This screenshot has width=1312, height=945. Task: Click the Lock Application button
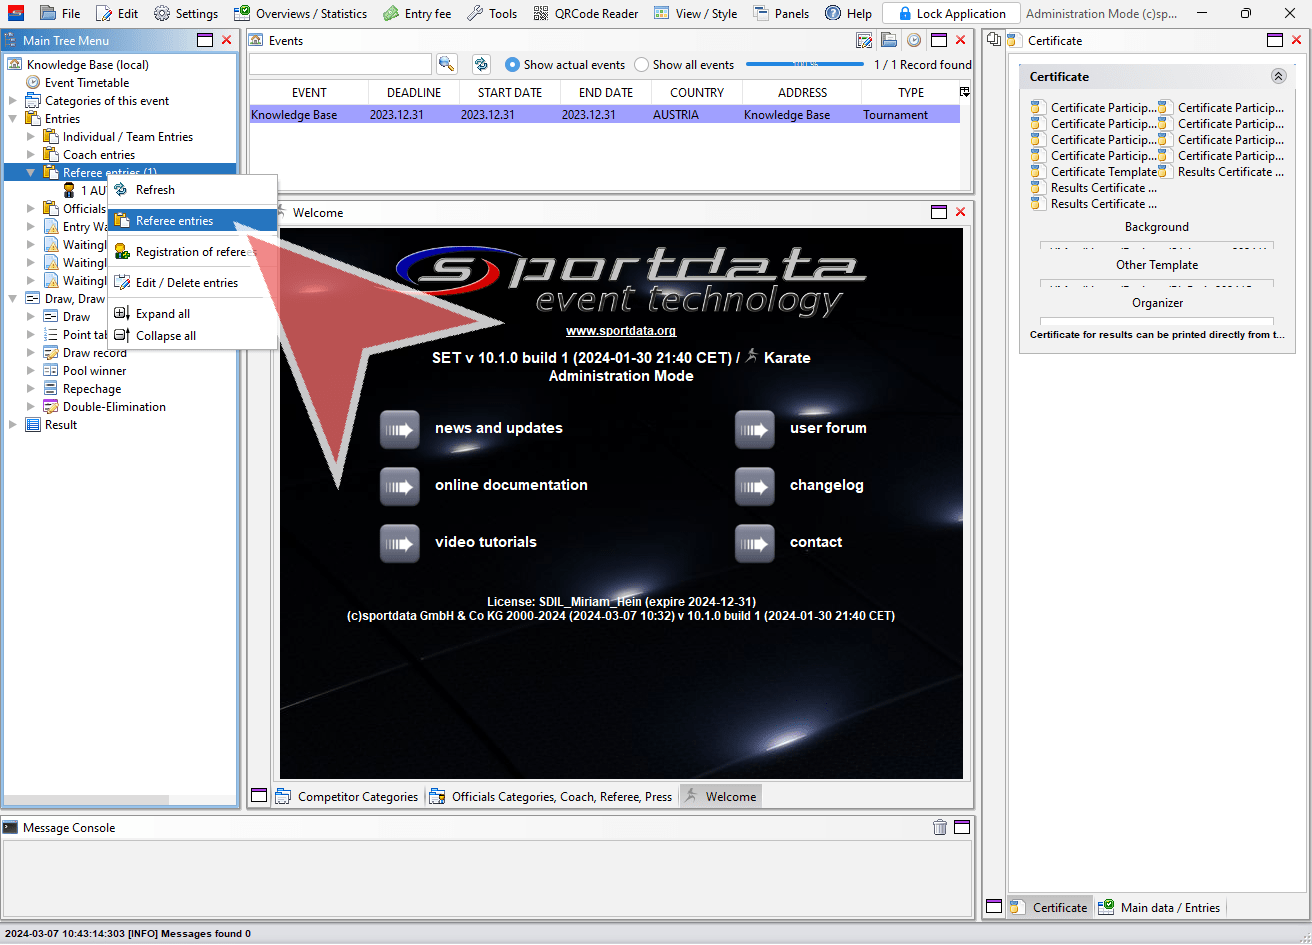(x=951, y=14)
